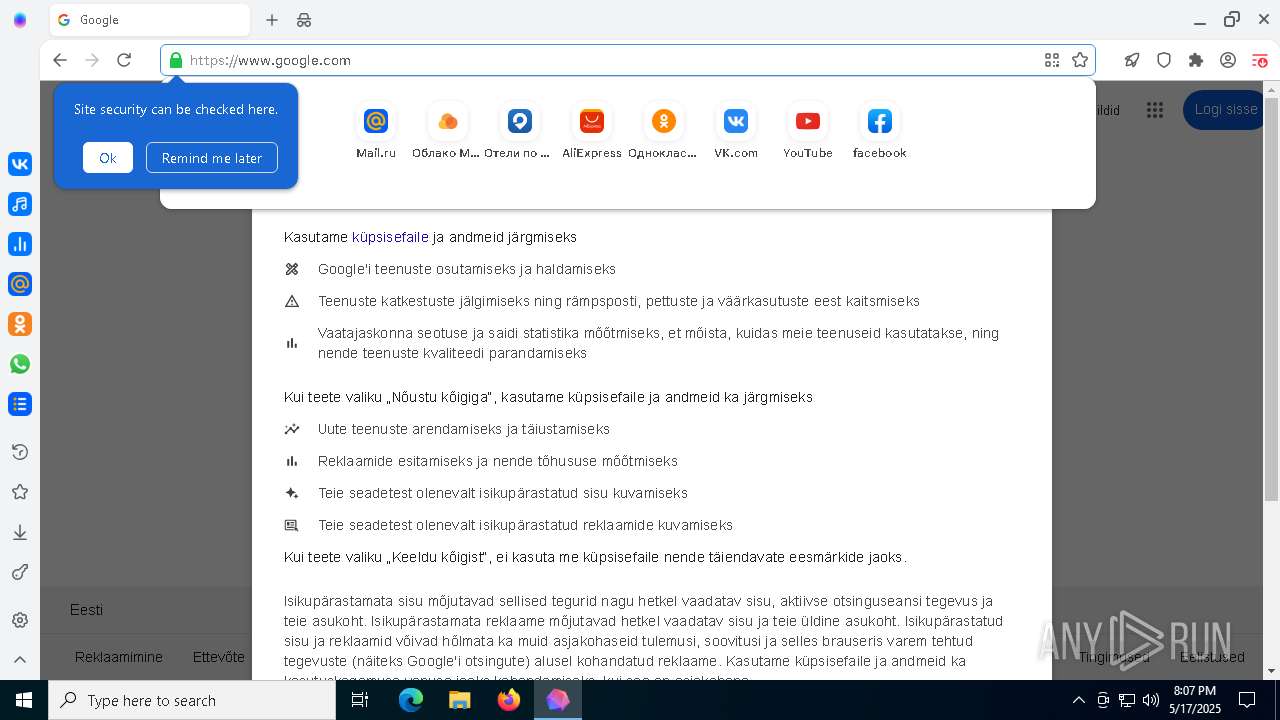Open the extensions puzzle icon
1280x720 pixels.
click(x=1196, y=60)
